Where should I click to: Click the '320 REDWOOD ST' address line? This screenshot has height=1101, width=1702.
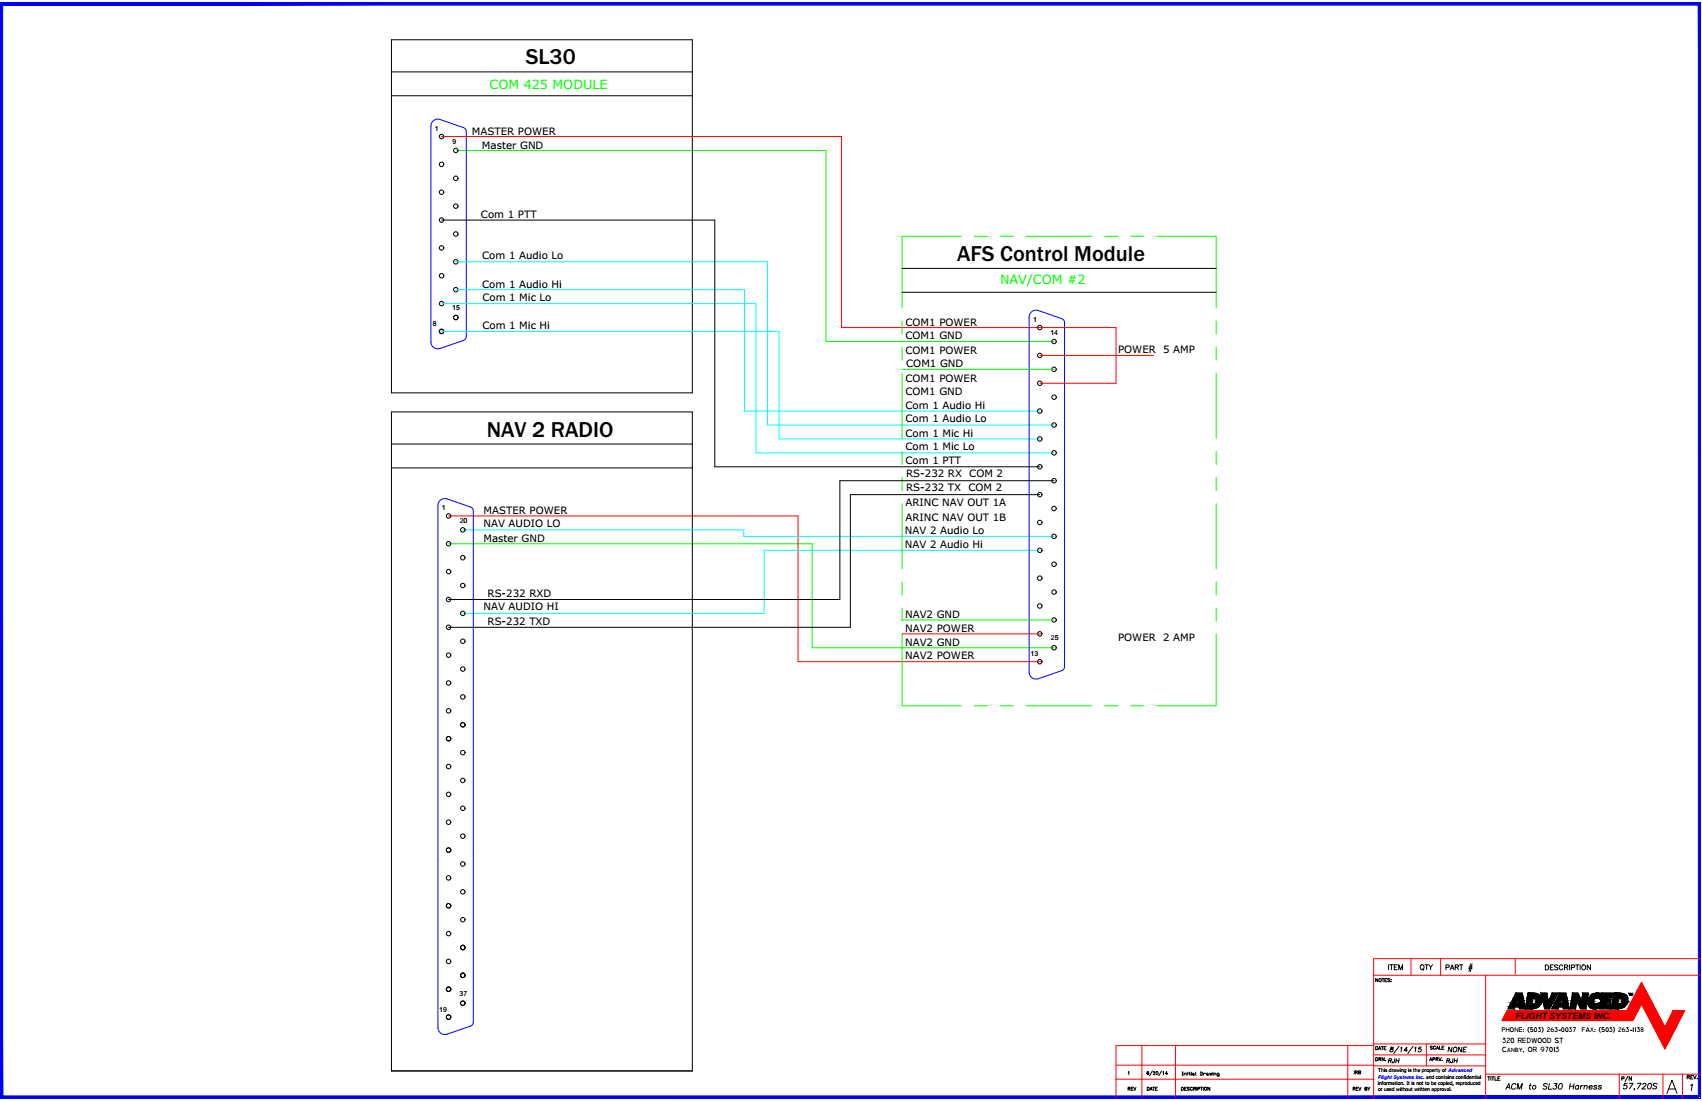point(1532,1040)
